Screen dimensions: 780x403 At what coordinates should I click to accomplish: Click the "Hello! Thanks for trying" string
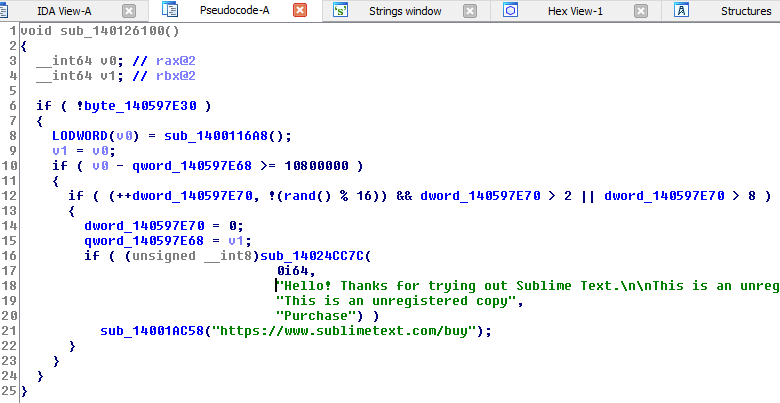click(x=528, y=286)
